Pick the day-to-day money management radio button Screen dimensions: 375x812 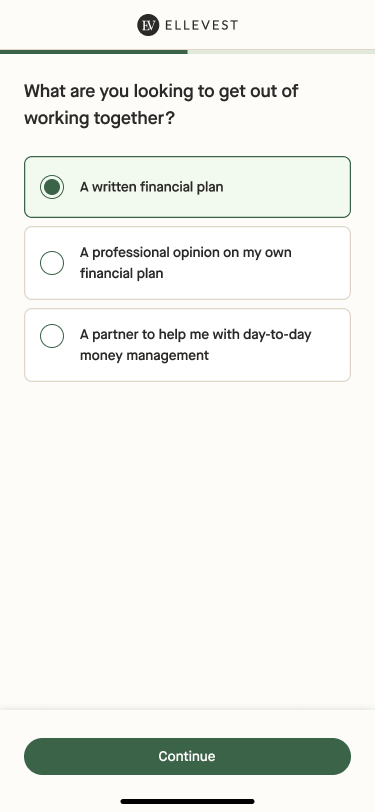point(52,336)
